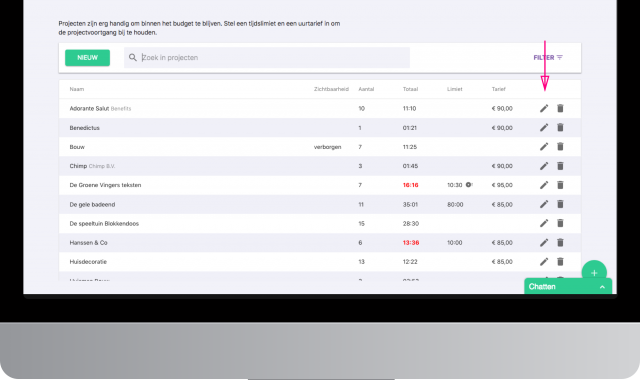Delete the Hanssen & Co project
This screenshot has width=640, height=380.
560,242
